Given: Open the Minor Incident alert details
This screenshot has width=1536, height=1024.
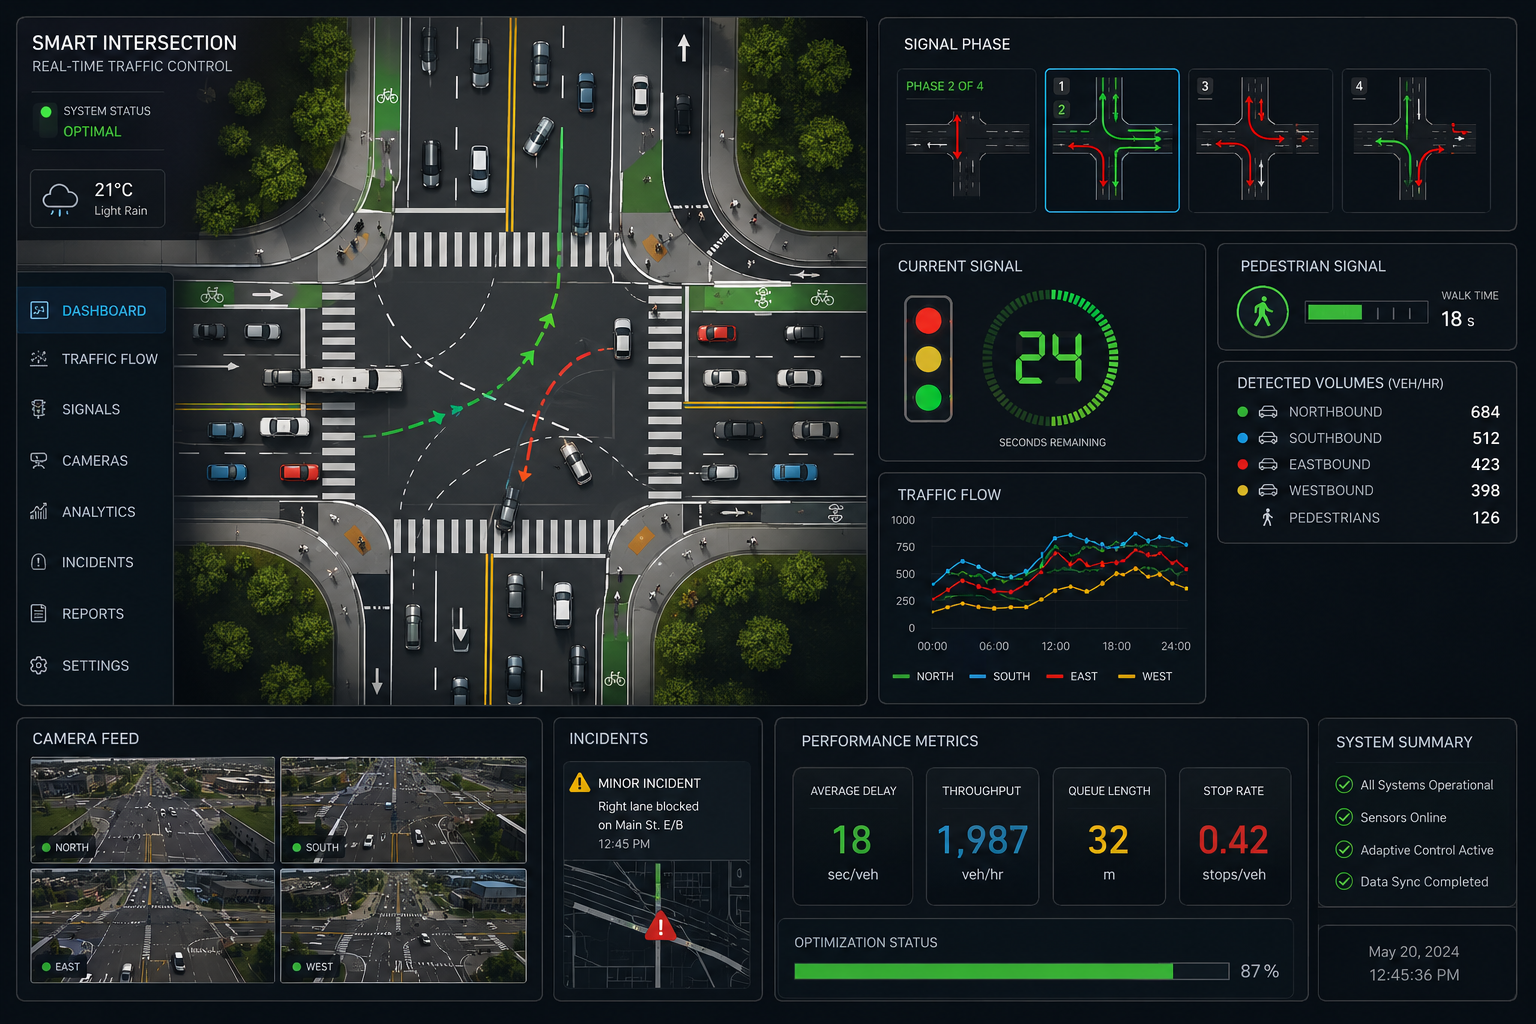Looking at the screenshot, I should (x=657, y=812).
